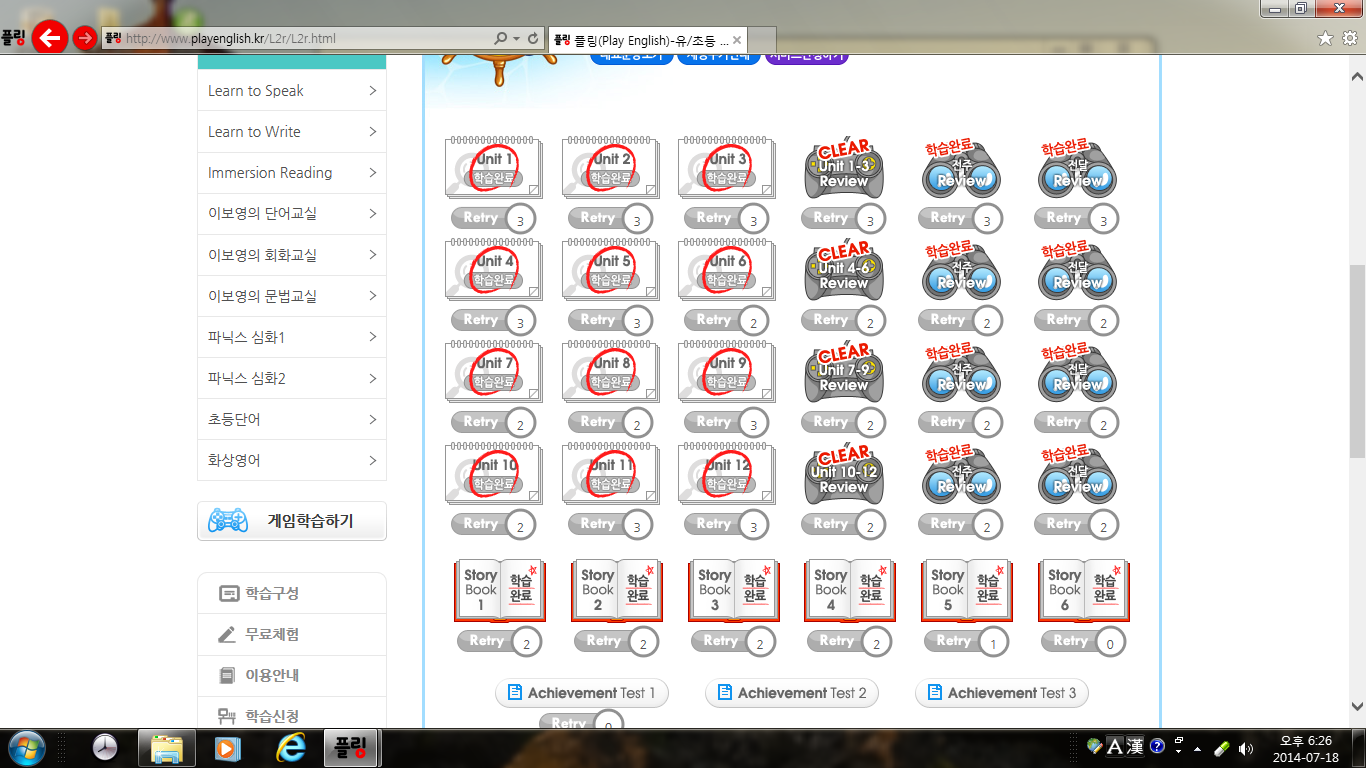
Task: Open Story Book 6
Action: (x=1084, y=590)
